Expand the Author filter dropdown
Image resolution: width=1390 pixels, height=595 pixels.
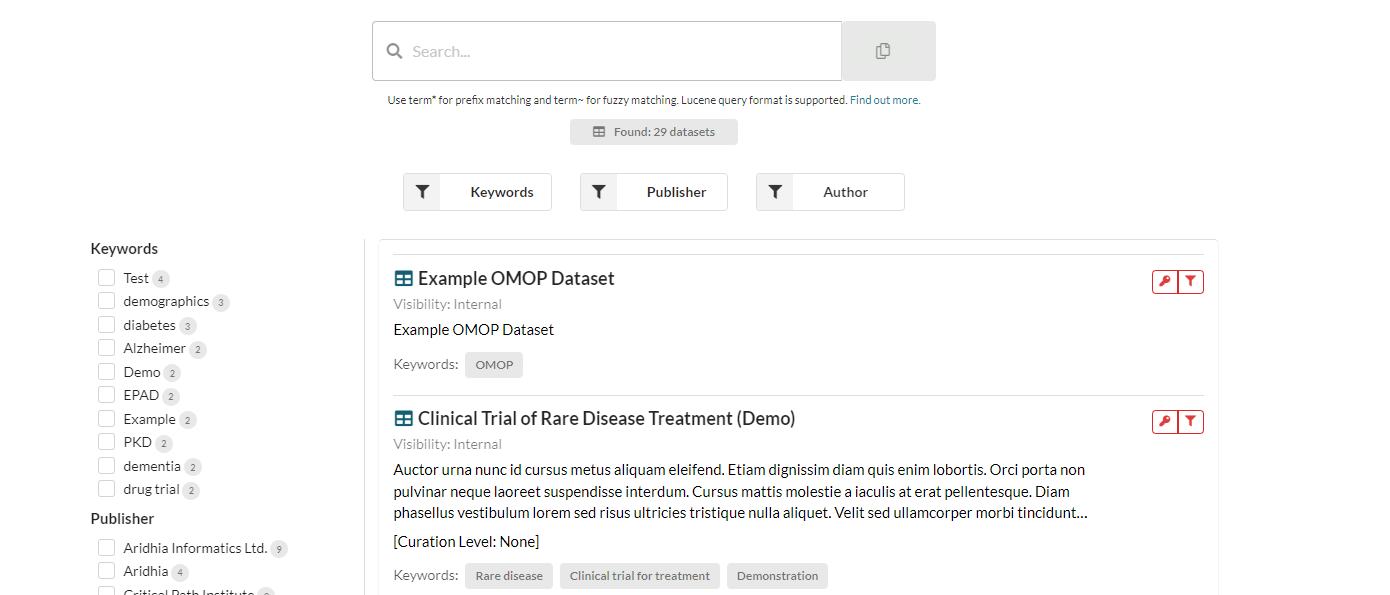tap(830, 192)
